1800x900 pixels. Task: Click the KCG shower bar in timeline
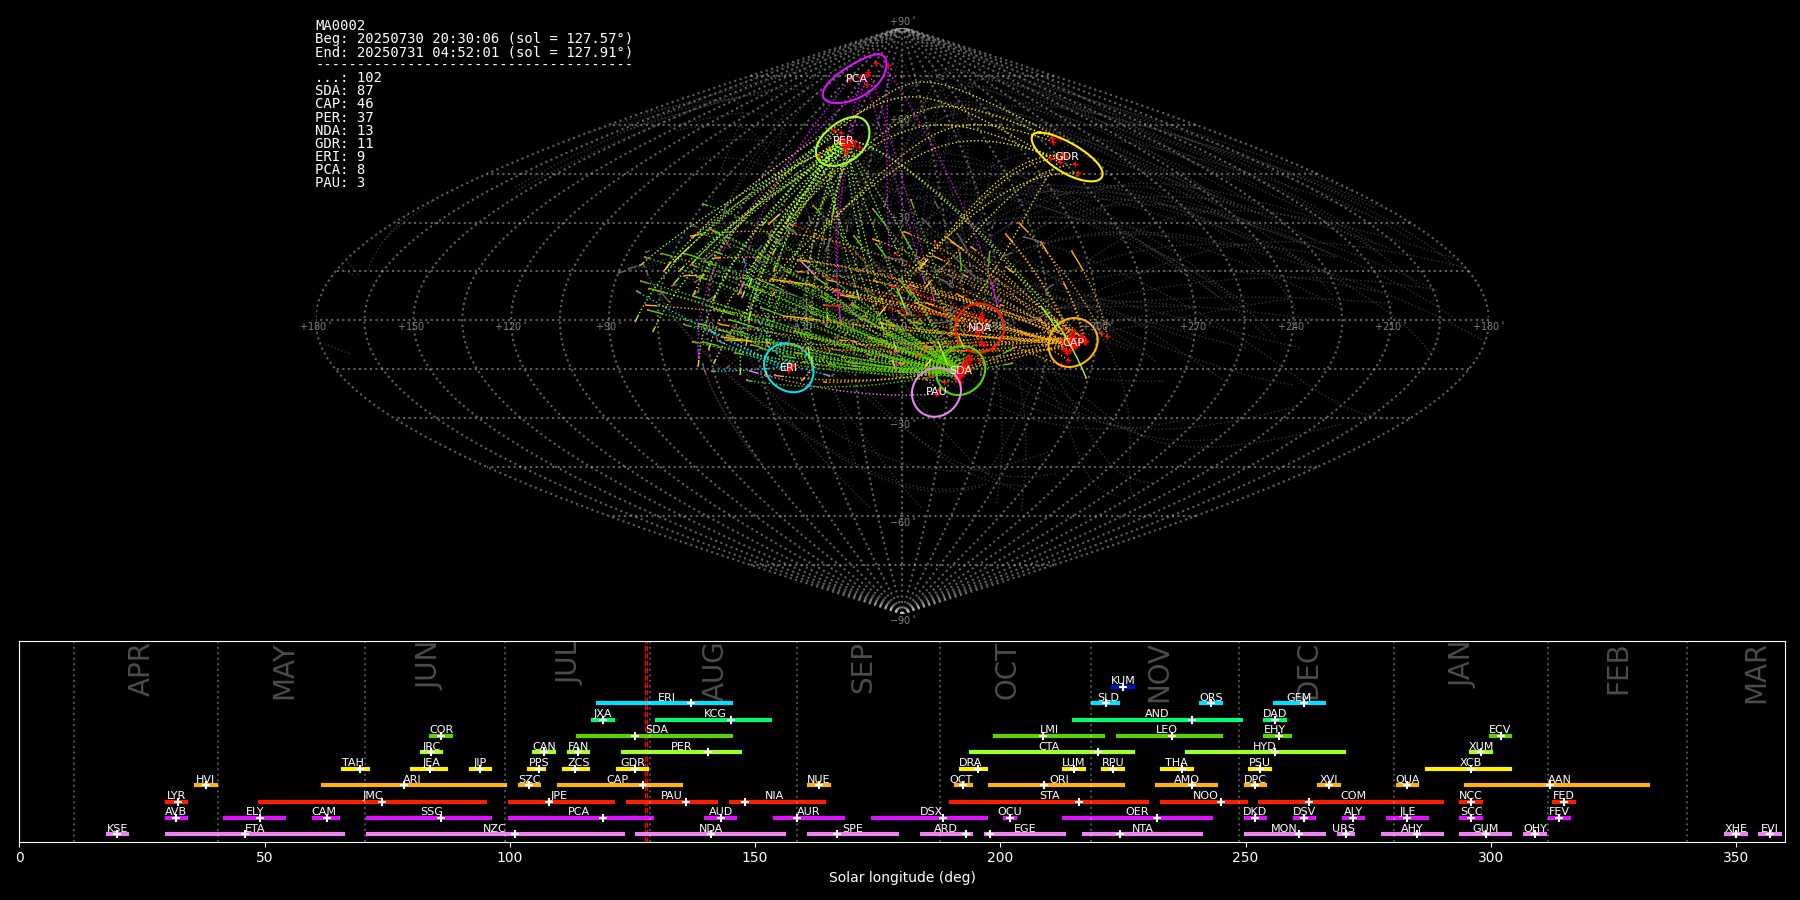pos(713,720)
